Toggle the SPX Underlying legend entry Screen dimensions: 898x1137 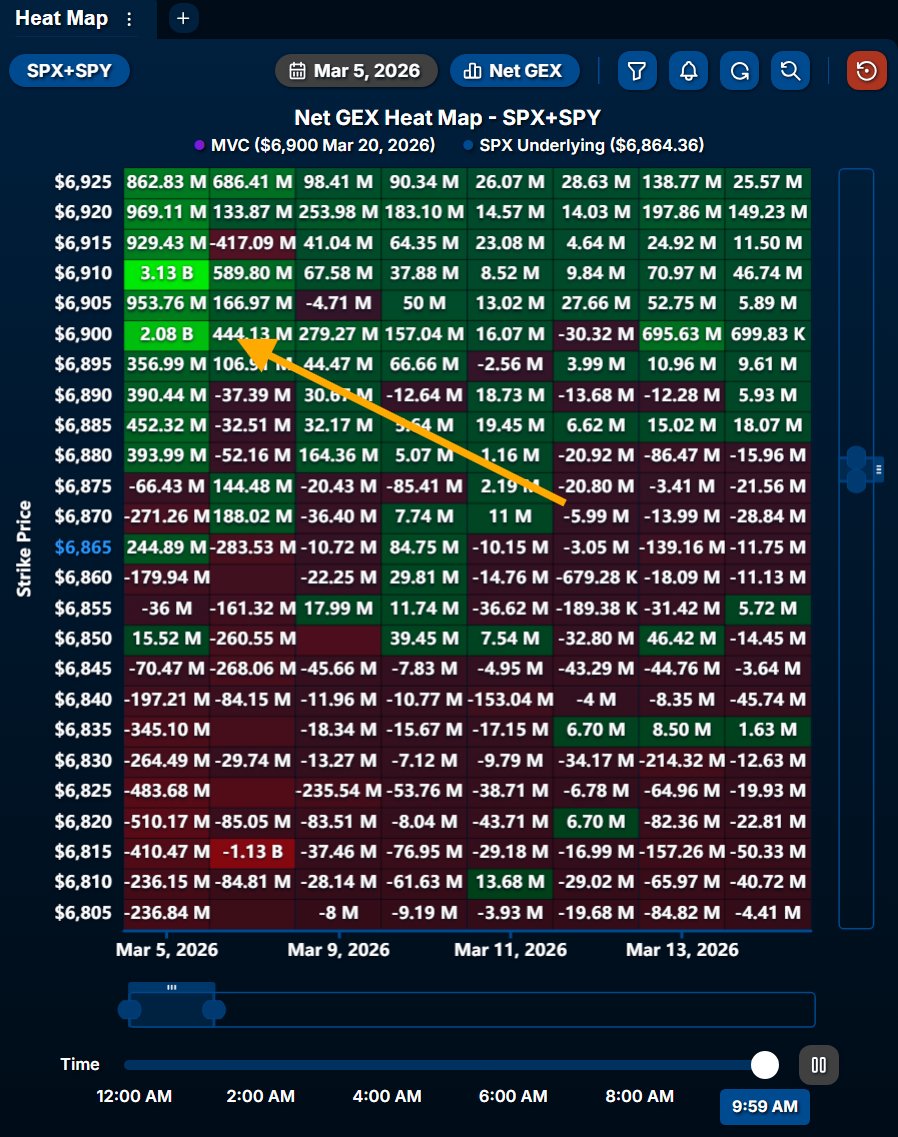coord(584,145)
